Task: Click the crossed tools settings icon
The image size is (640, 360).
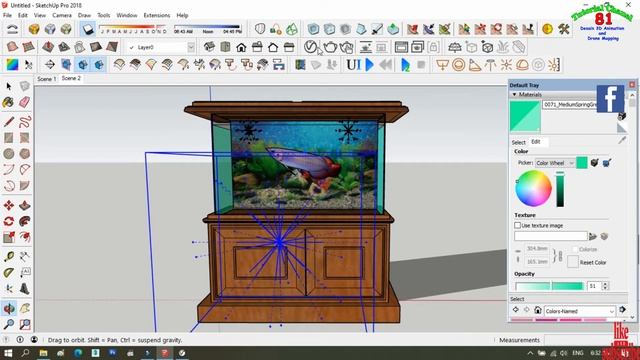Action: [x=564, y=29]
